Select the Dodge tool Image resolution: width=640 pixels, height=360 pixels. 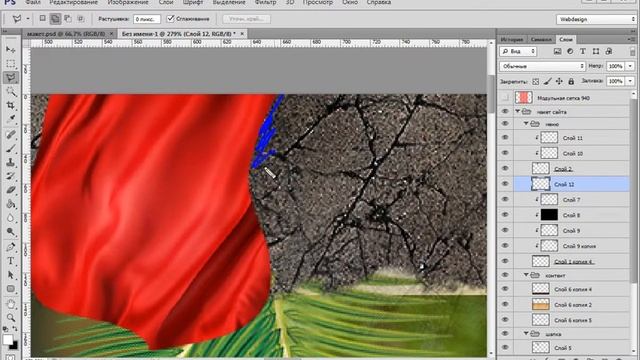point(11,232)
